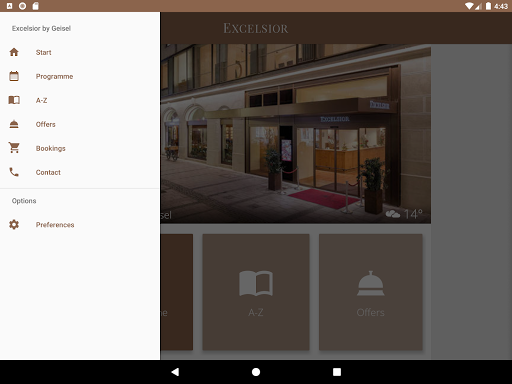Choose Contact in the drawer menu
512x384 pixels.
point(80,172)
